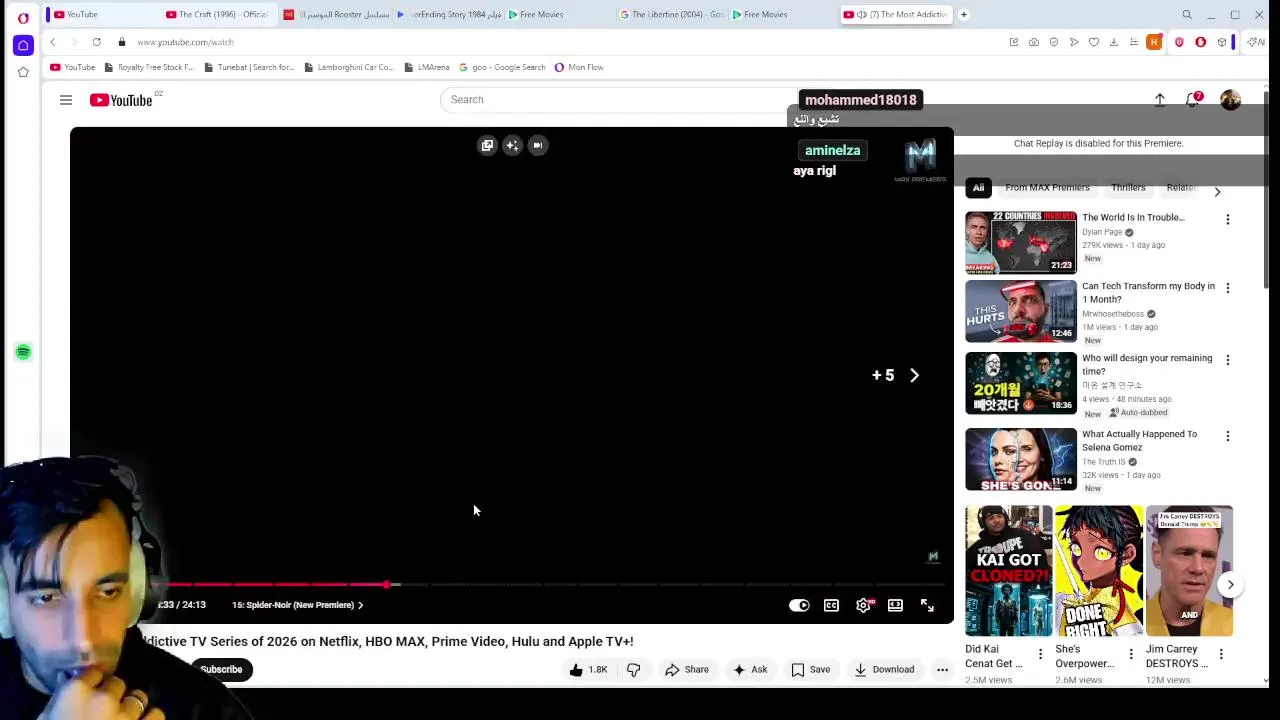Download the video with Download button
This screenshot has height=720, width=1280.
884,670
